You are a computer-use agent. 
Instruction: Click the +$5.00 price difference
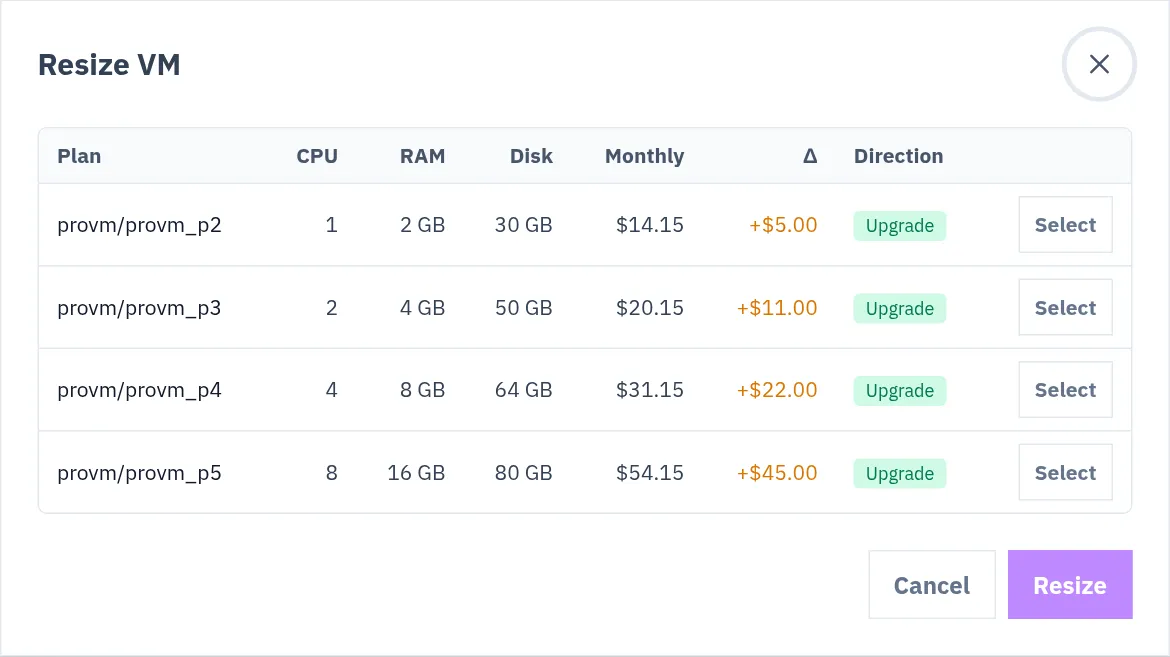pos(783,225)
